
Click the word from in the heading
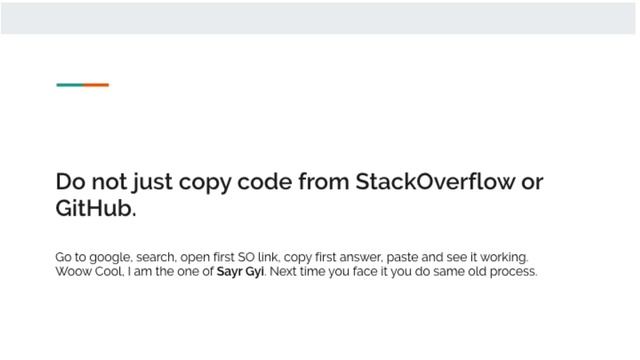tap(324, 181)
